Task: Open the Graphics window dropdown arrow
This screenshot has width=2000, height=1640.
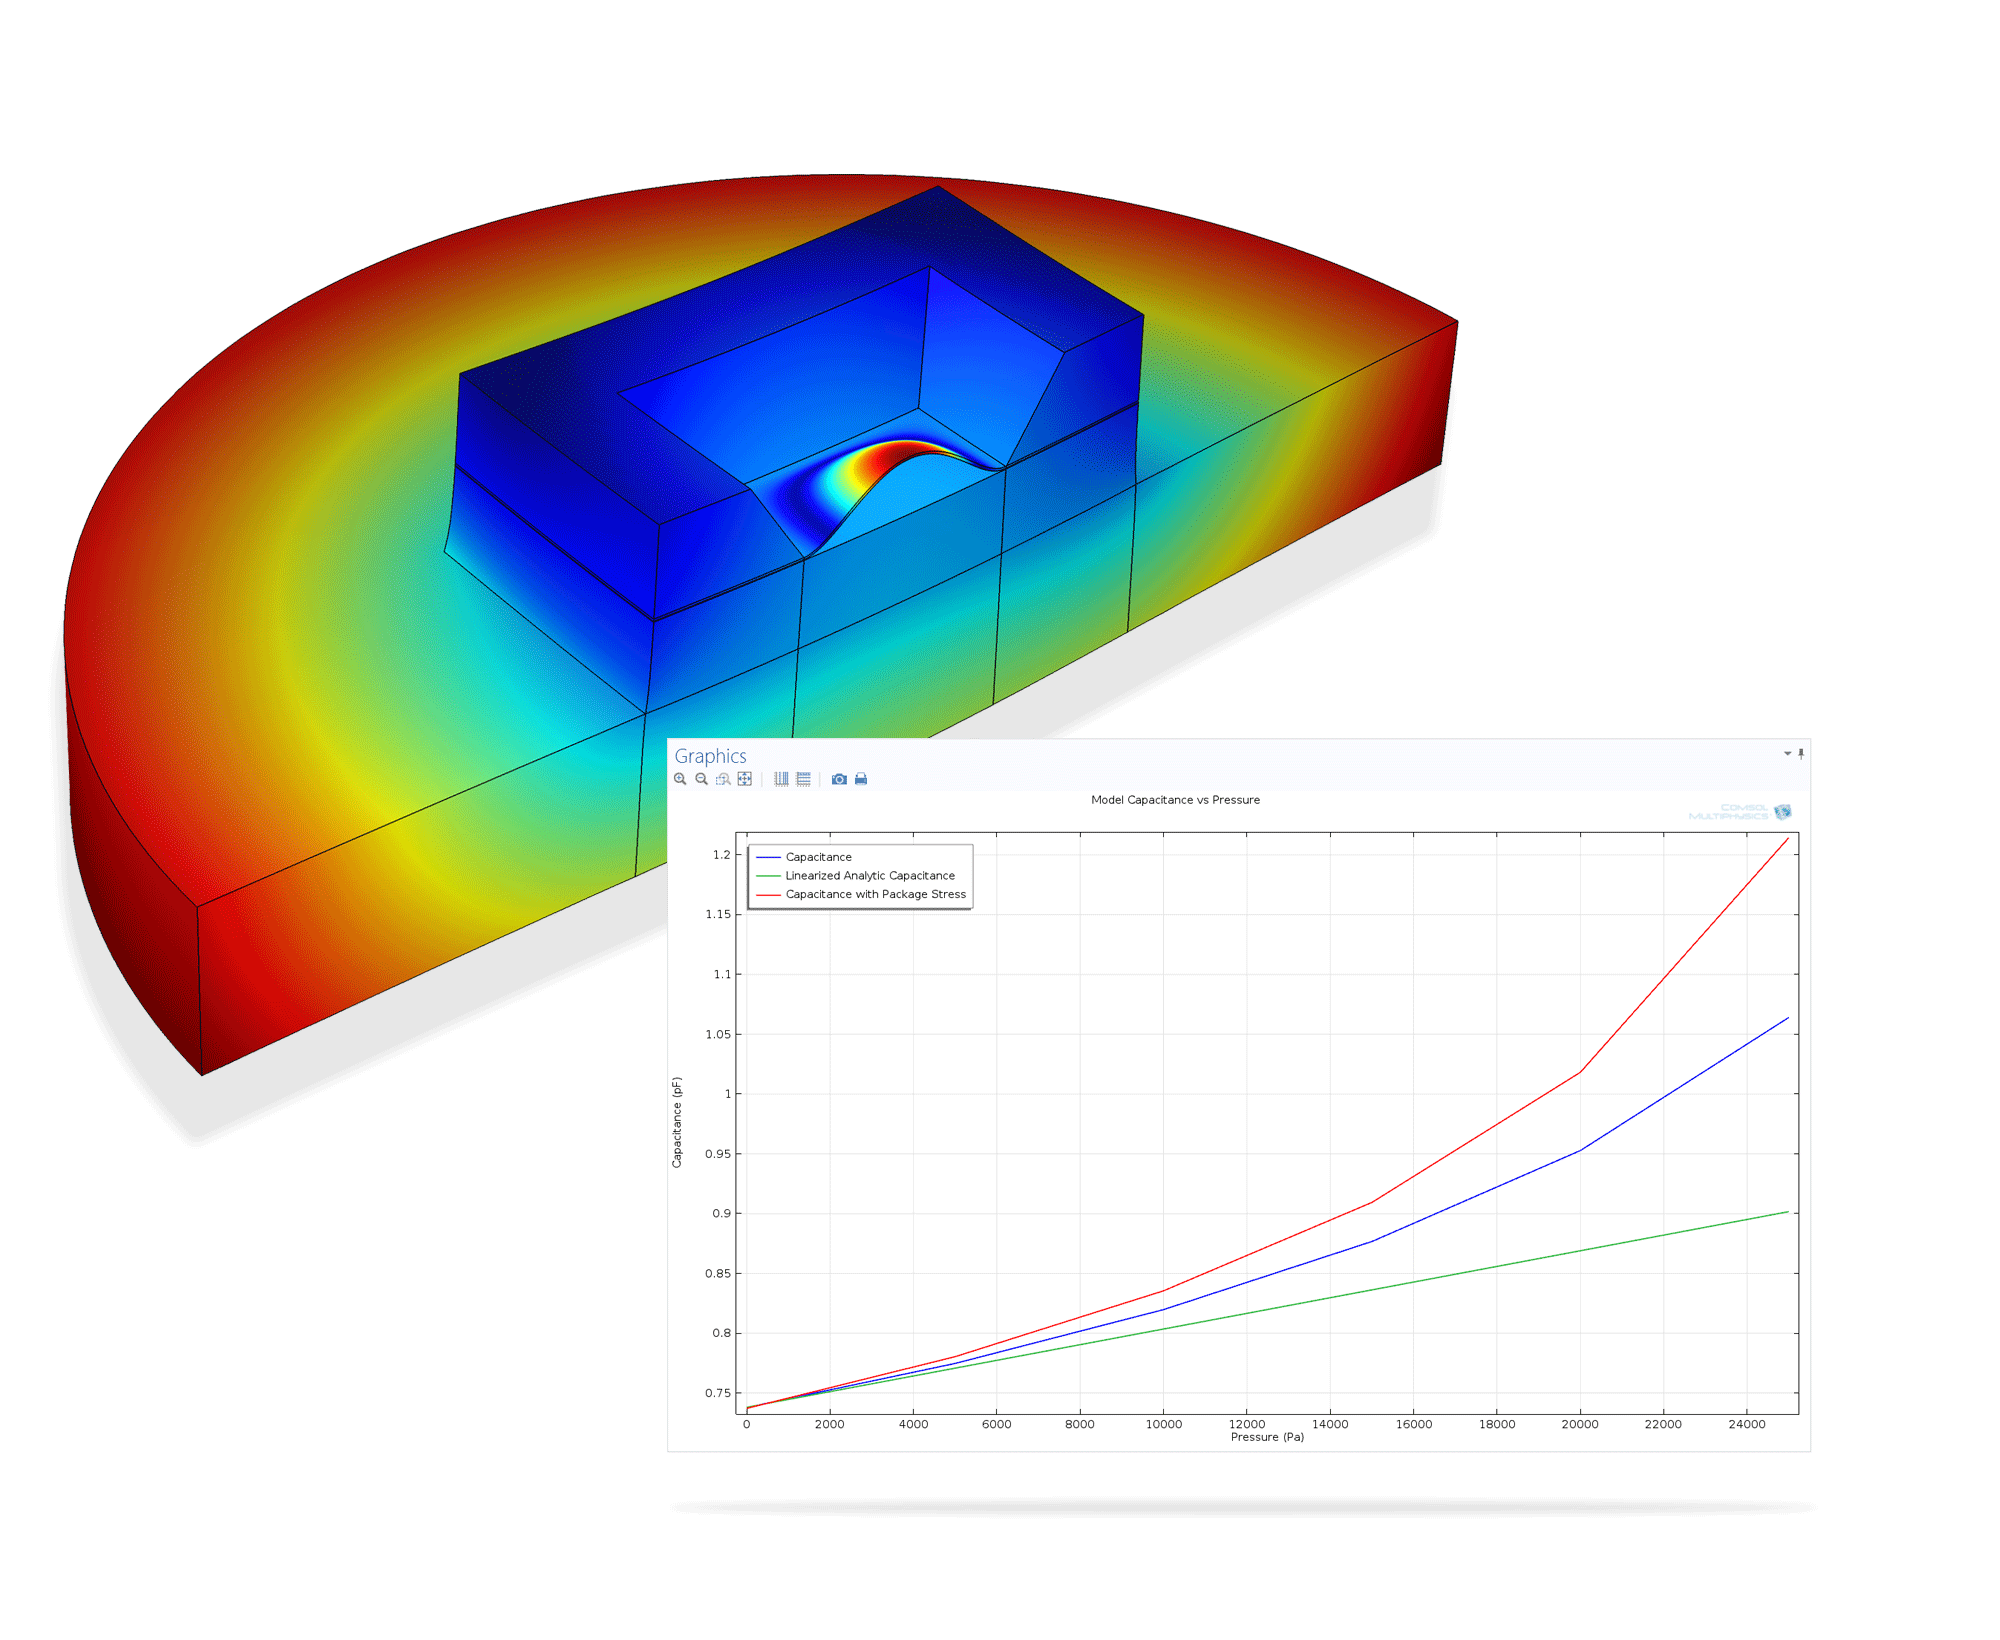Action: 1787,753
